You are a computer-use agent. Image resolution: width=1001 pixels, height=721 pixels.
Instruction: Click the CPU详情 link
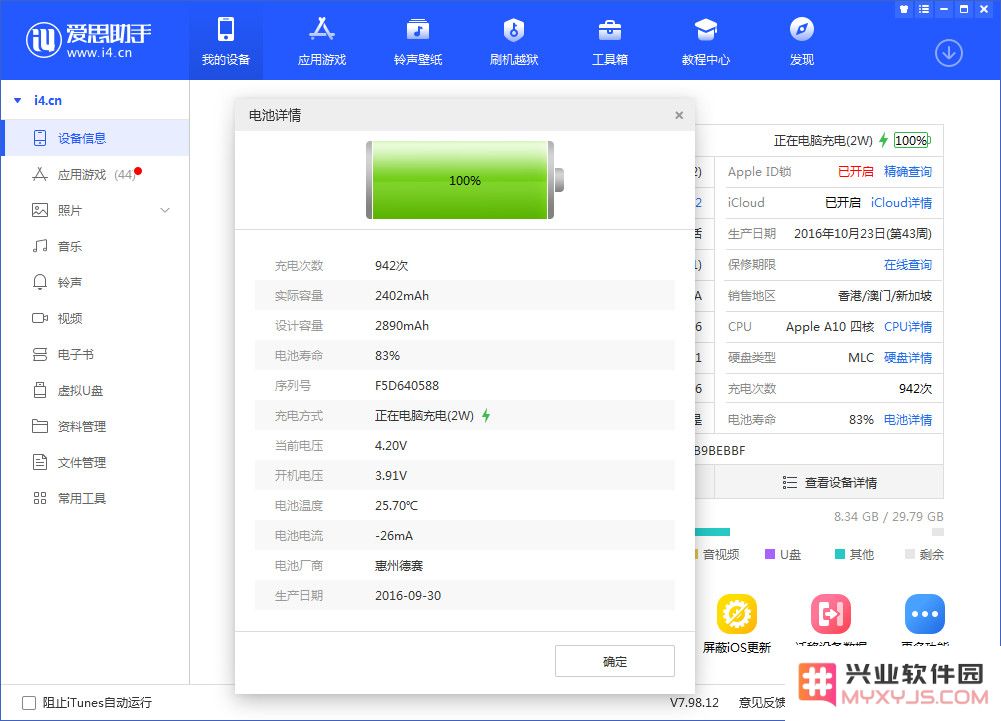[x=908, y=327]
